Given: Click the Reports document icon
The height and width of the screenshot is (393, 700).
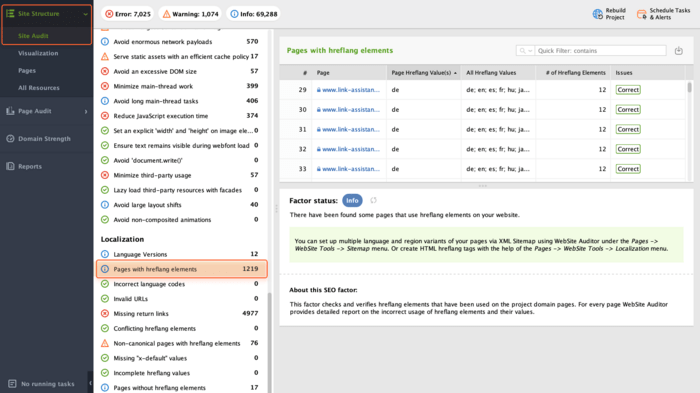Looking at the screenshot, I should pos(10,167).
